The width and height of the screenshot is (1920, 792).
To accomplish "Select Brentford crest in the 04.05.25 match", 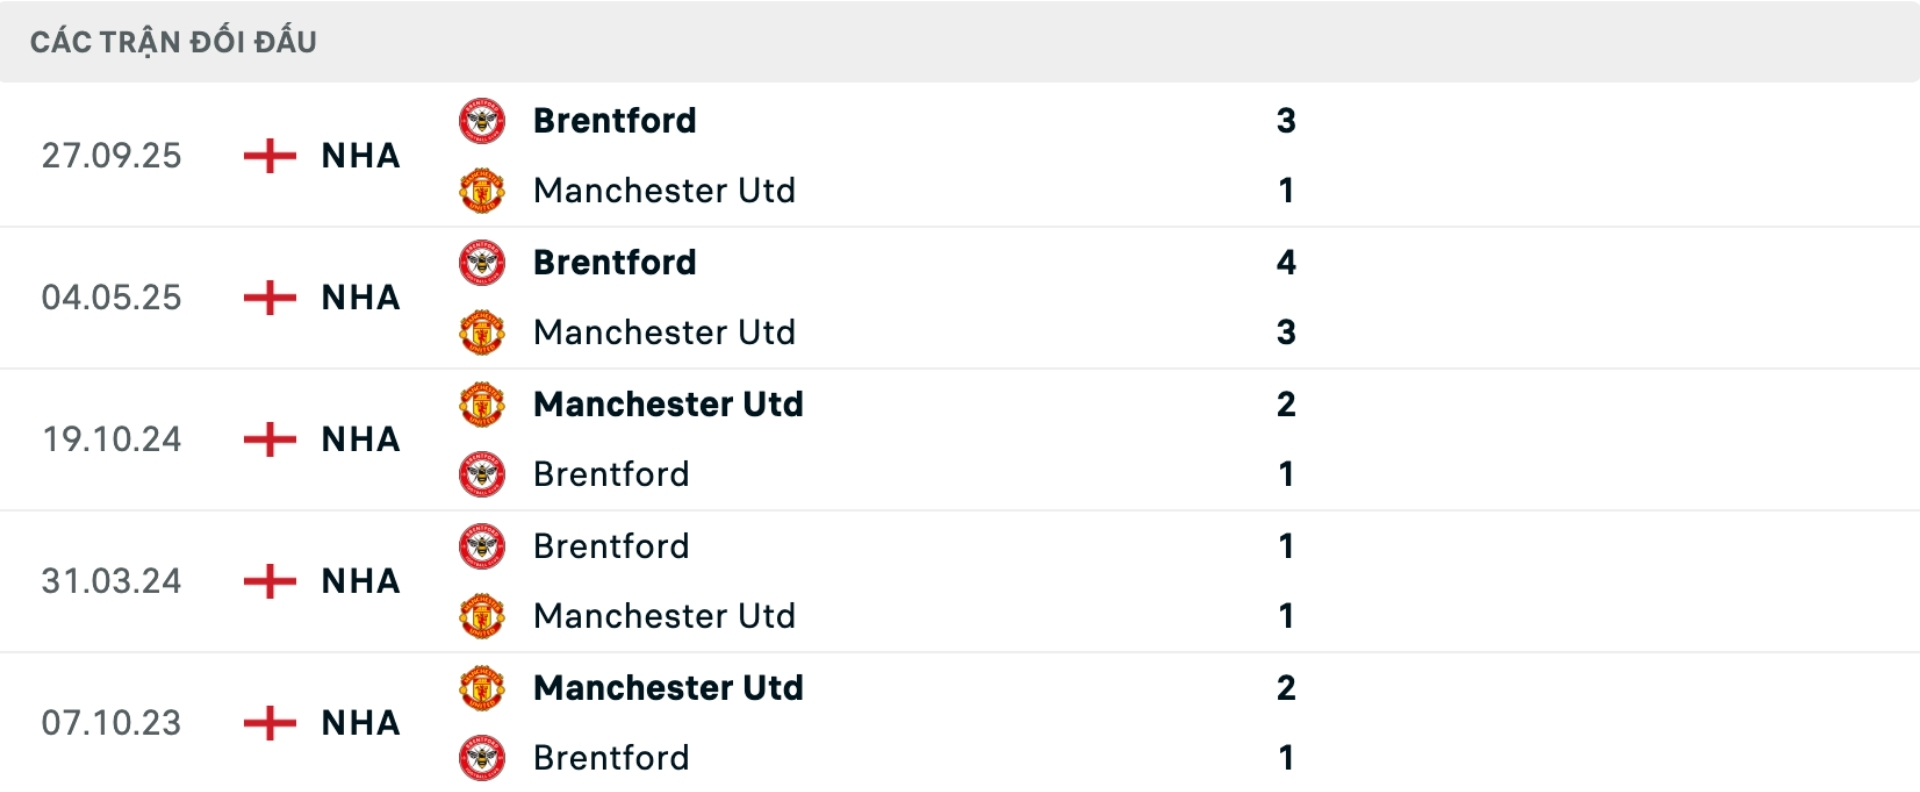I will click(x=482, y=263).
